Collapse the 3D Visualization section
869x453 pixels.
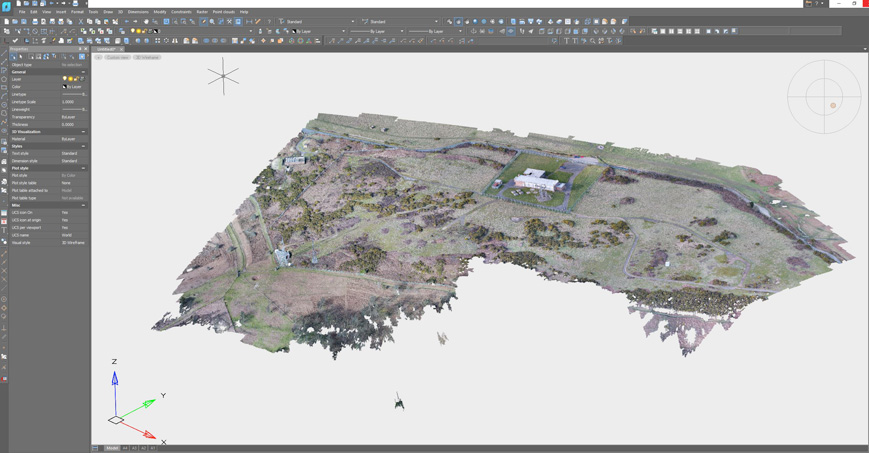coord(83,132)
